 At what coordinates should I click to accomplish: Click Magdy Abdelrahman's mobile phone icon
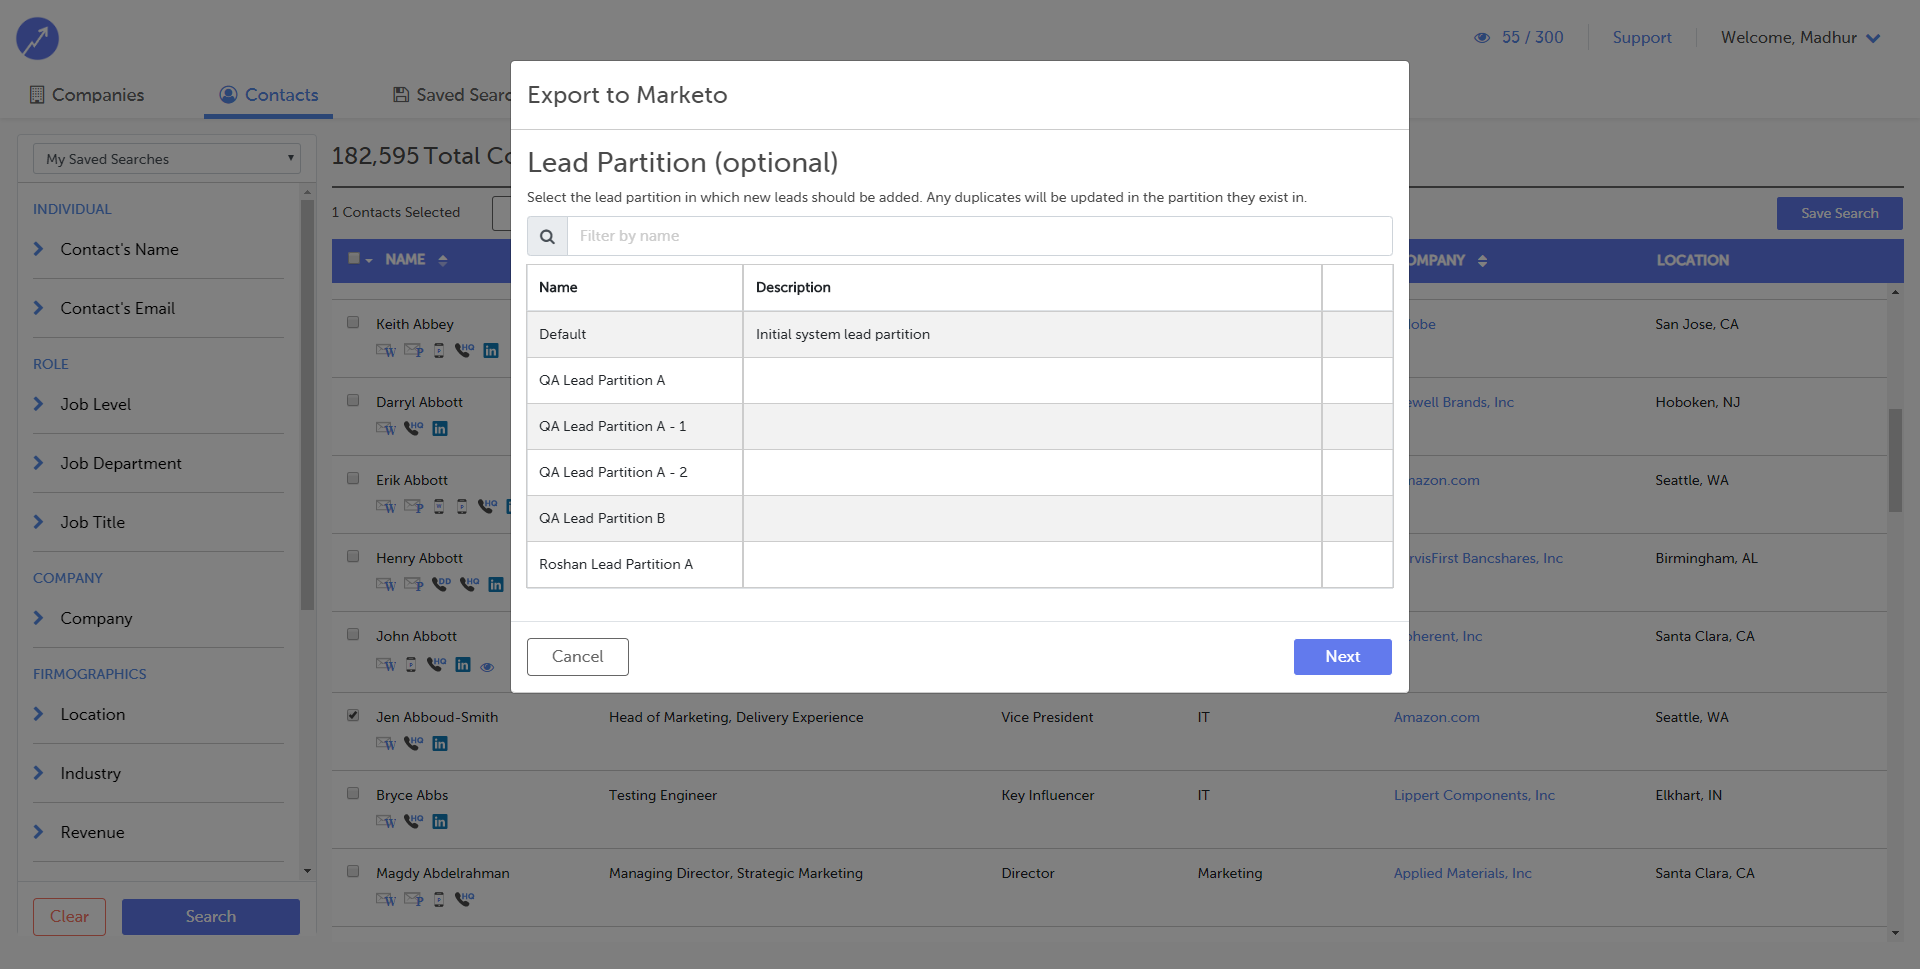tap(439, 900)
